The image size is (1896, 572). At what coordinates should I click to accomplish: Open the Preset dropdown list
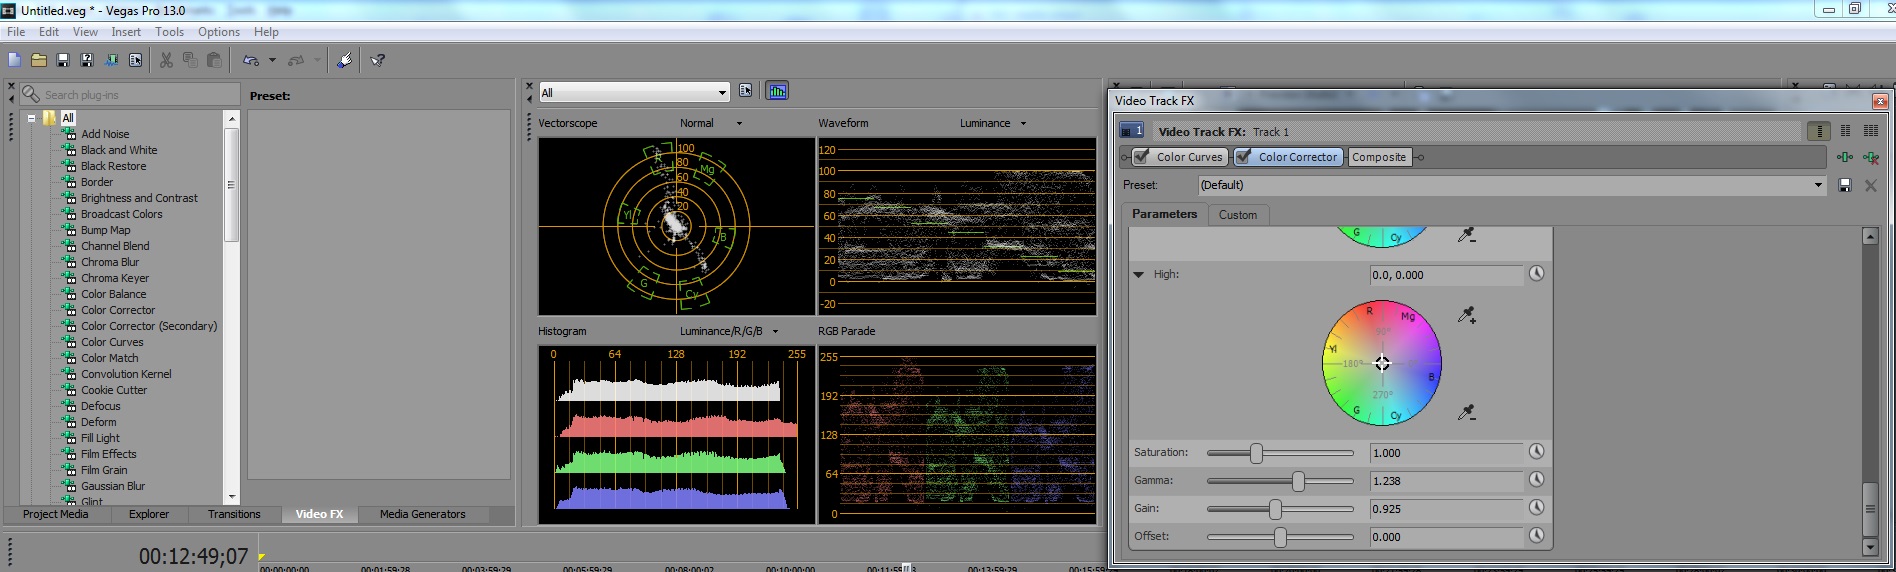1817,185
